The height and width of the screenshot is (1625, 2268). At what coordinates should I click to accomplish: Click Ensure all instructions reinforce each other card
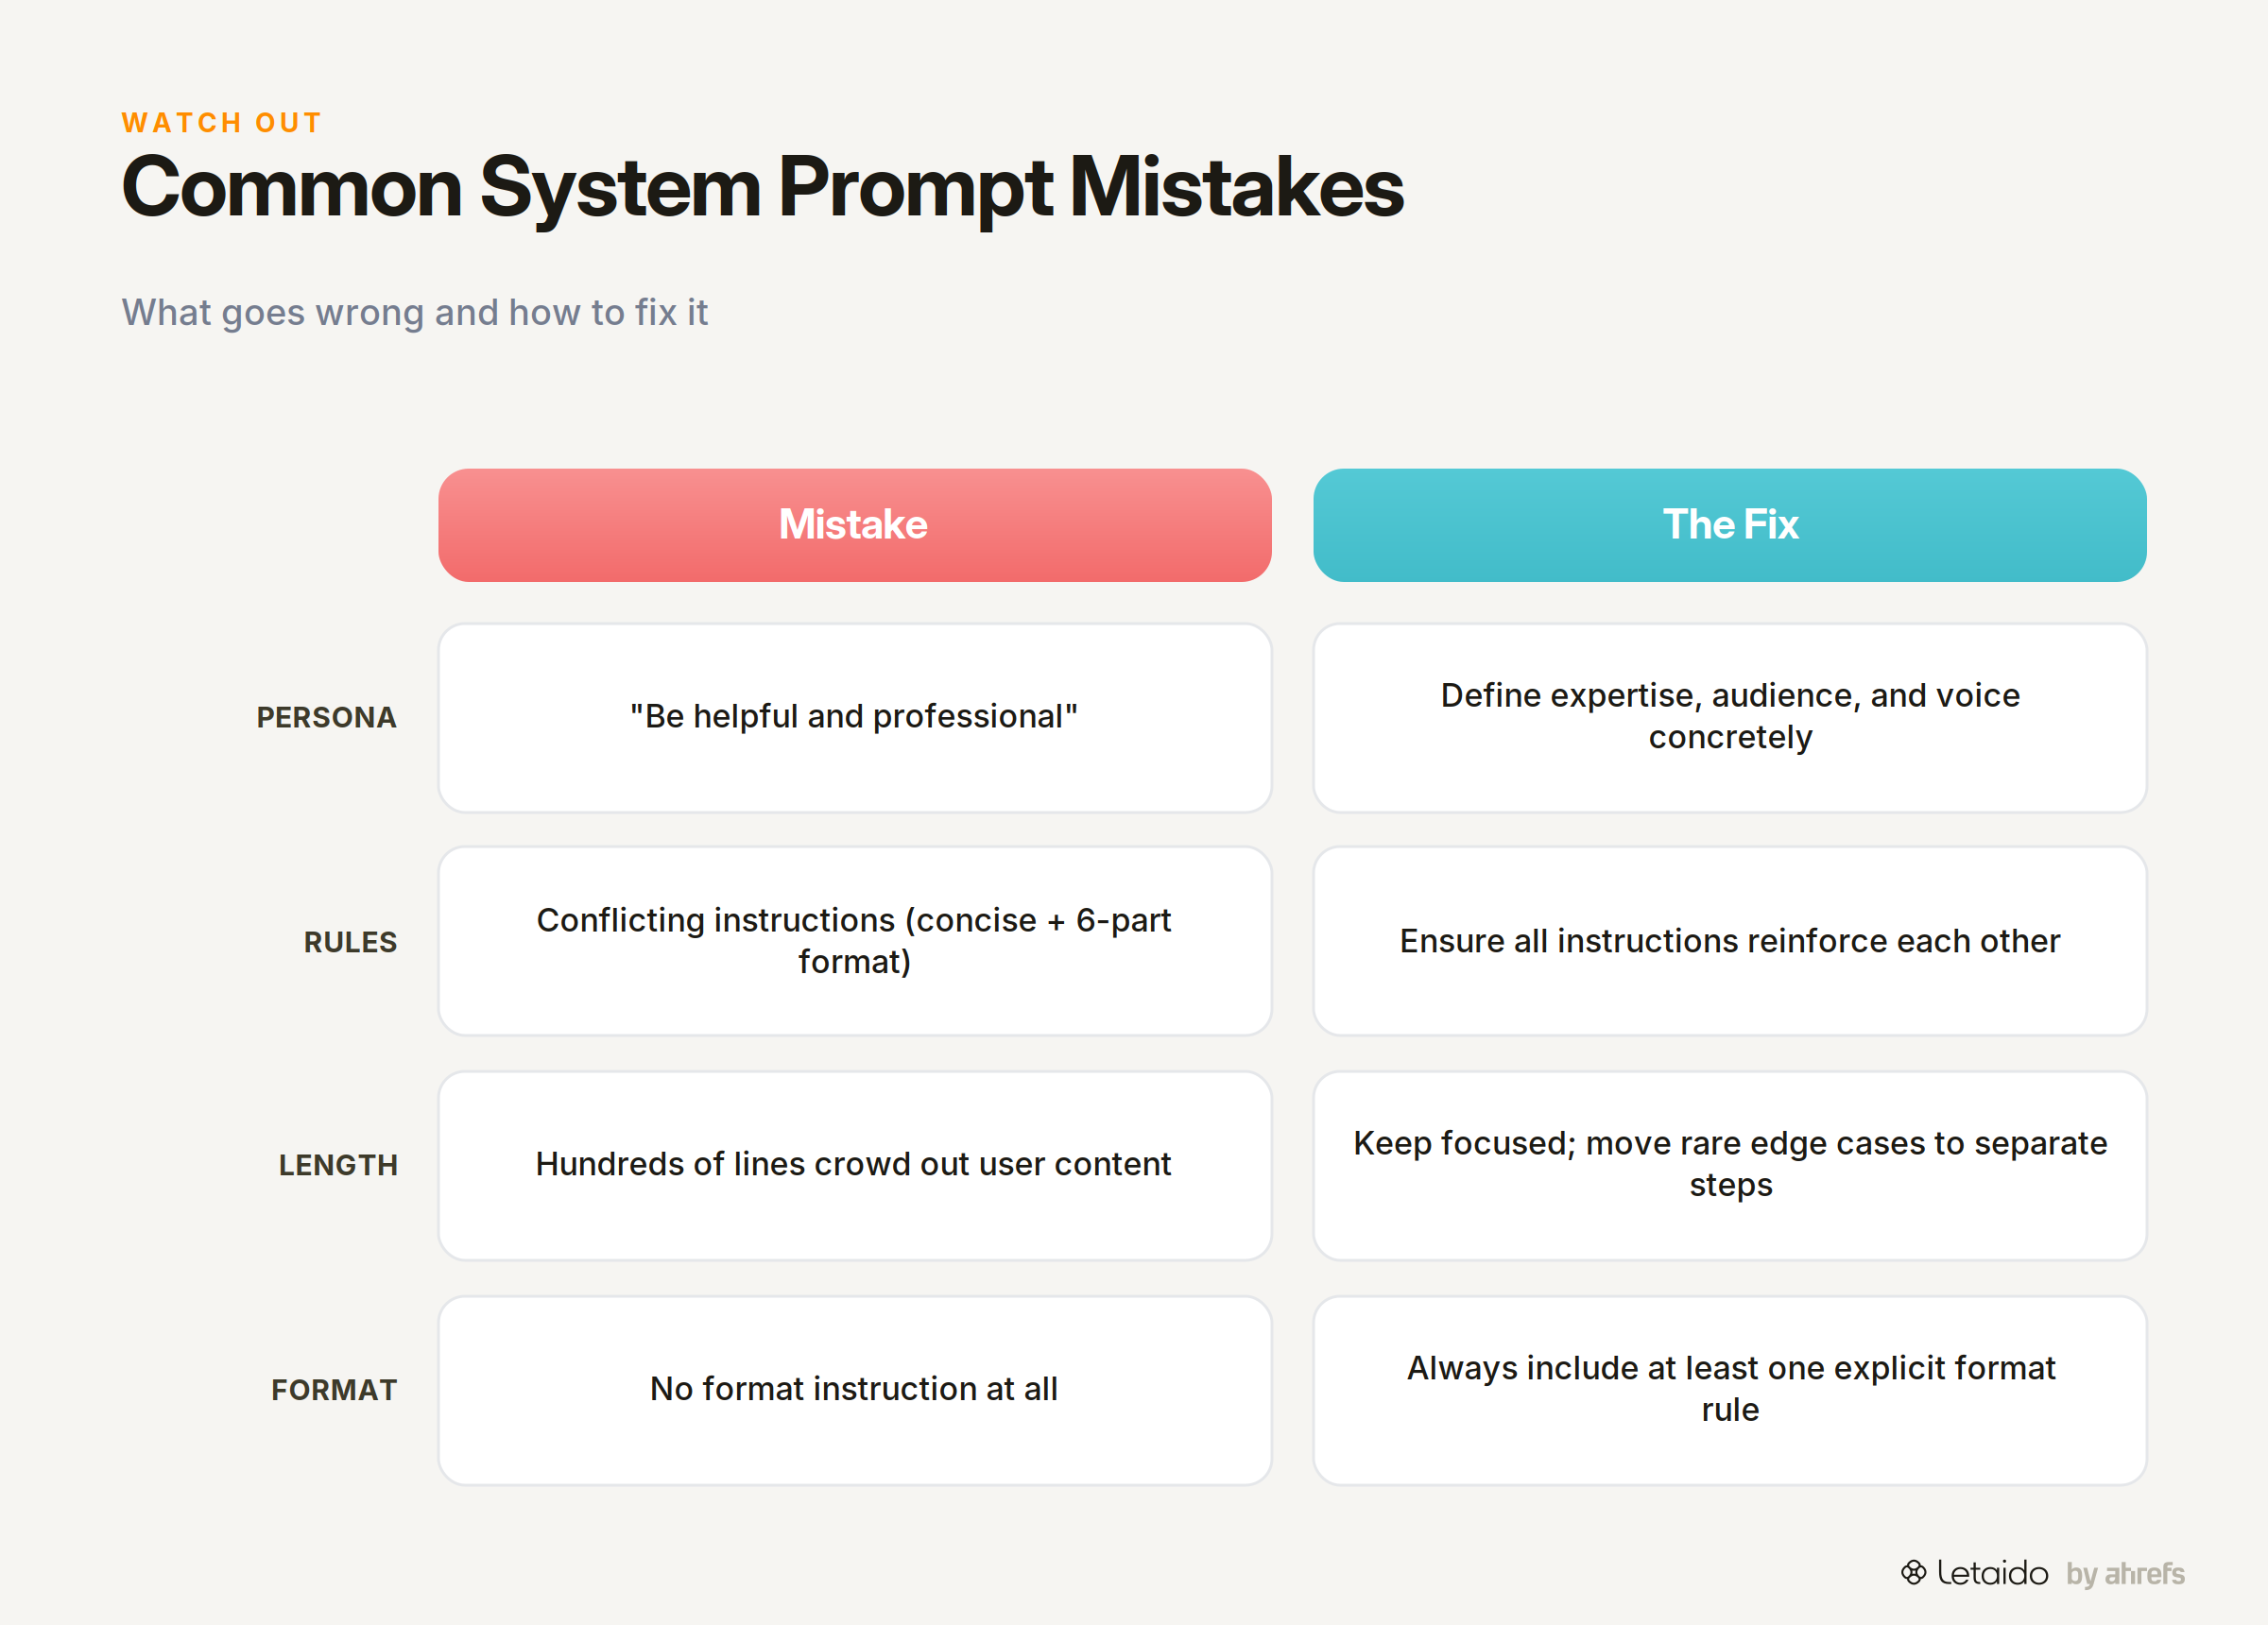pos(1729,941)
